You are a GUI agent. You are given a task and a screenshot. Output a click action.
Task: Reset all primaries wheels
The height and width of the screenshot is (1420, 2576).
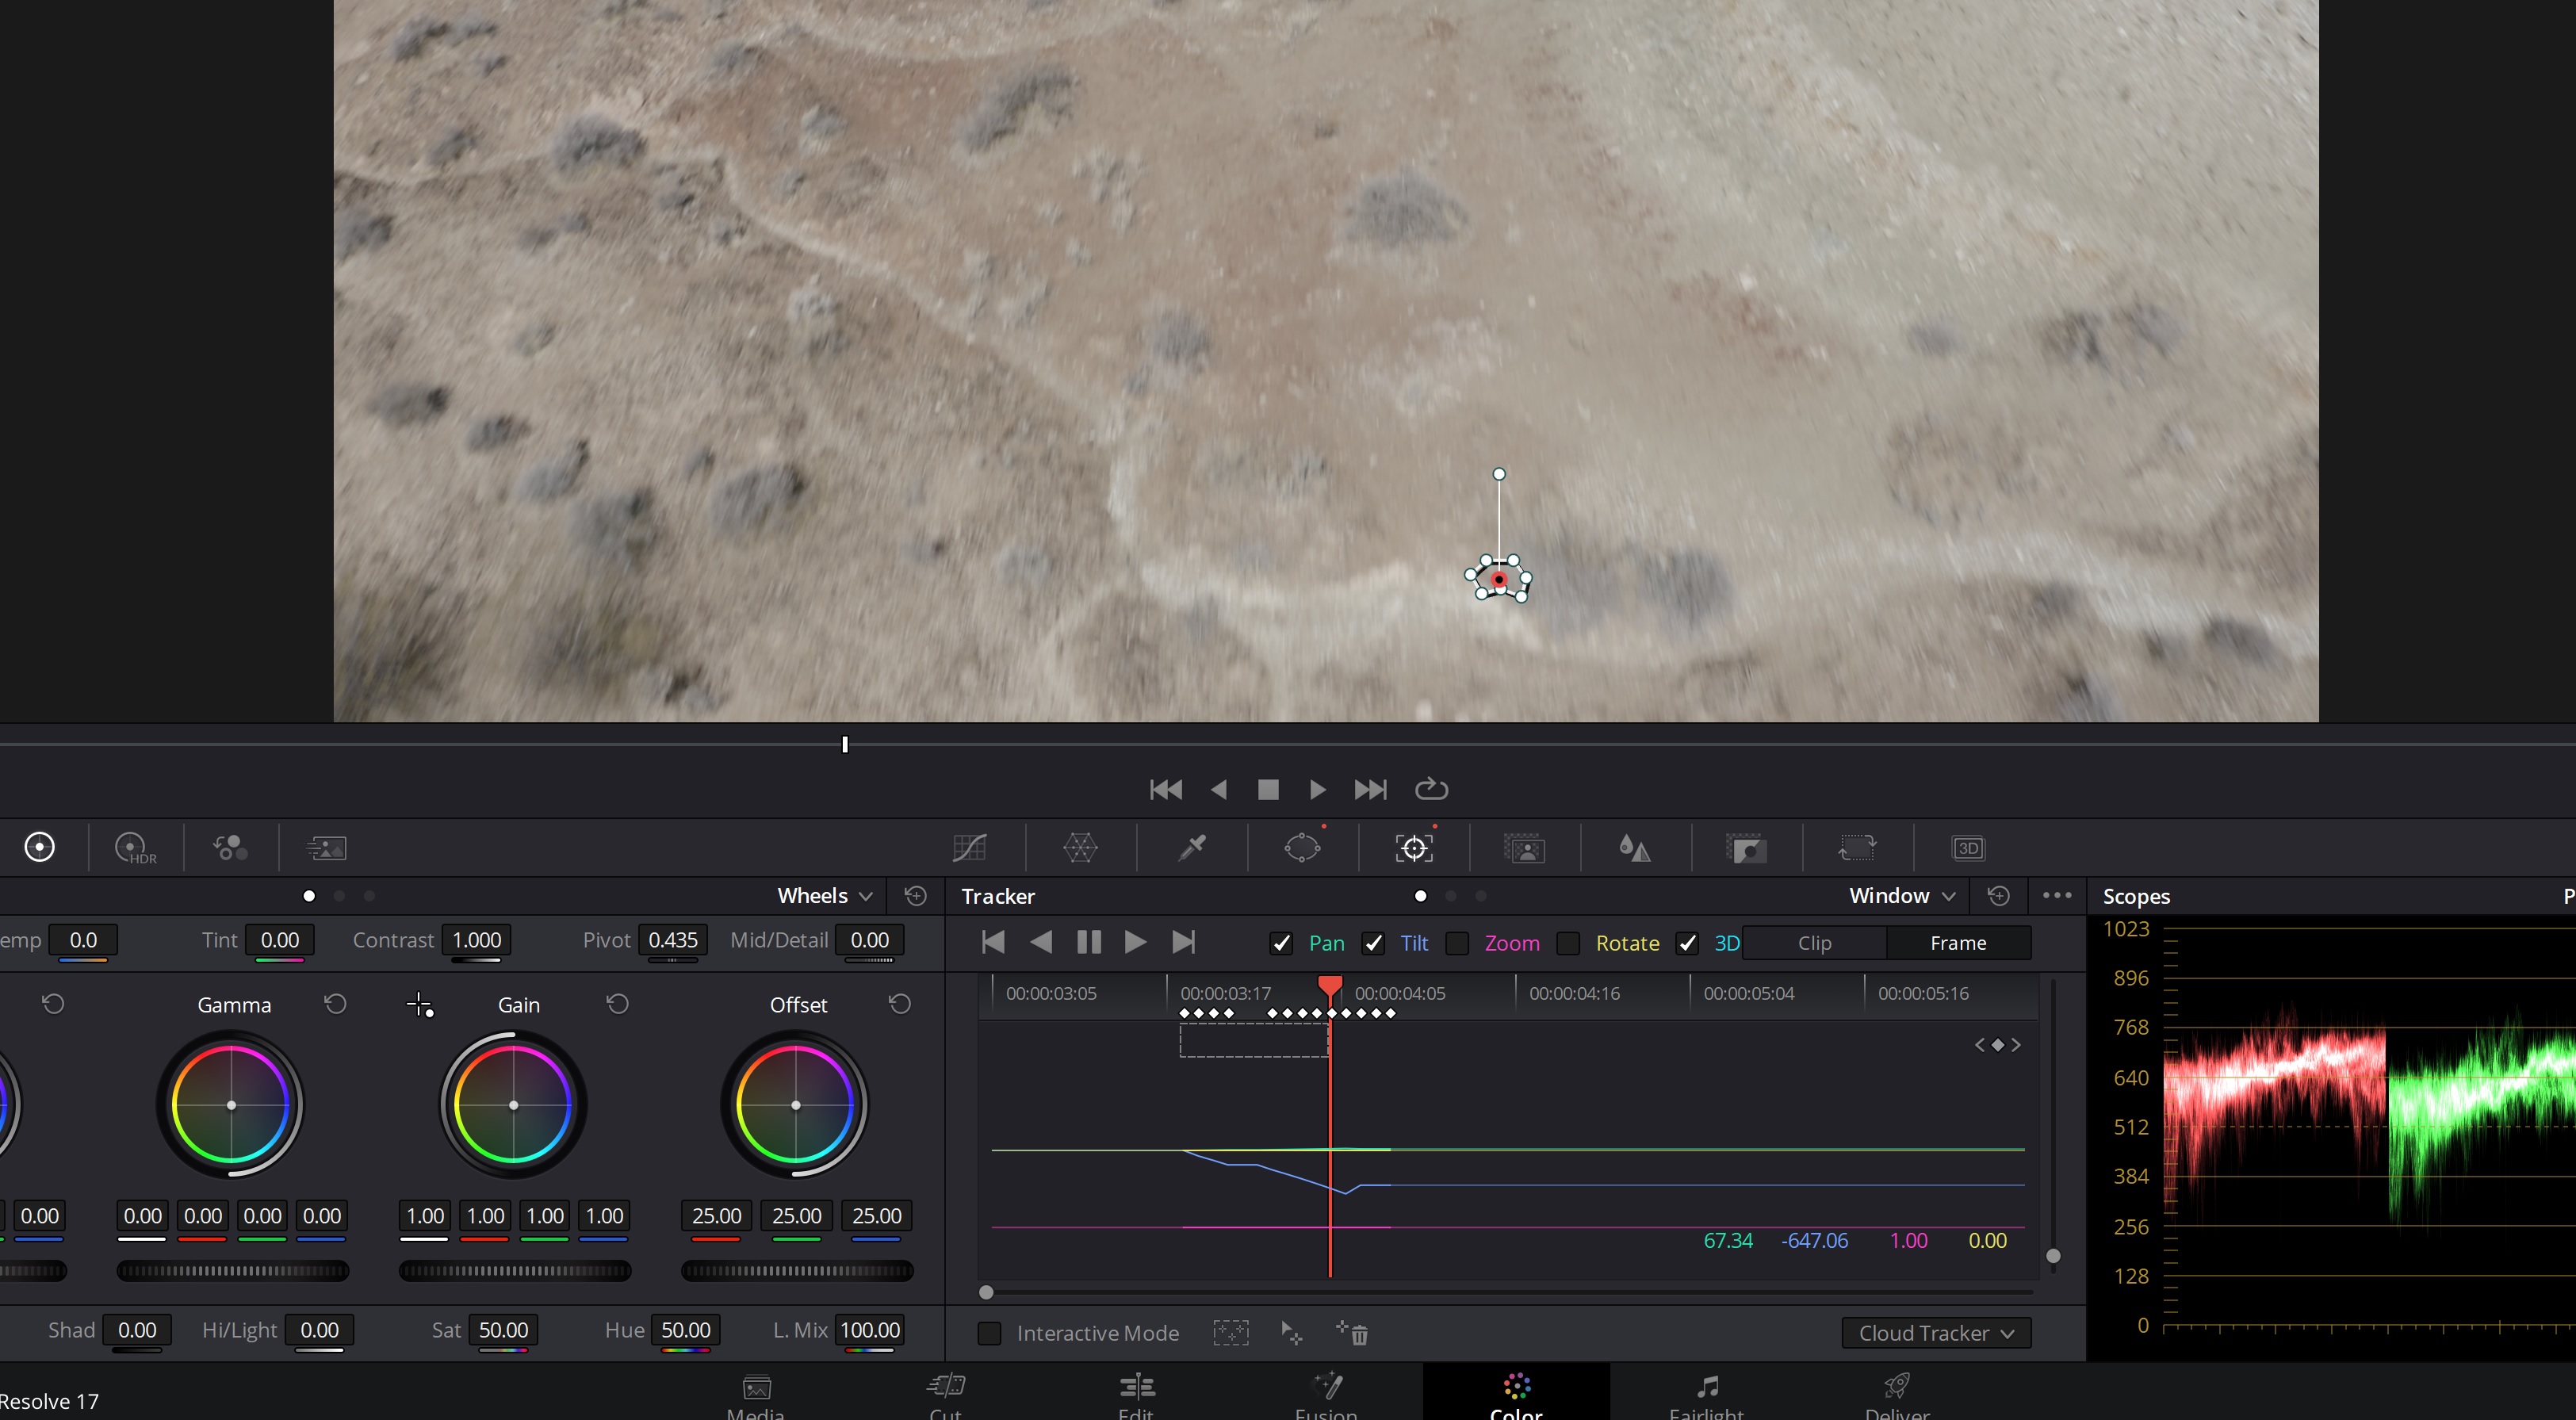(x=915, y=896)
